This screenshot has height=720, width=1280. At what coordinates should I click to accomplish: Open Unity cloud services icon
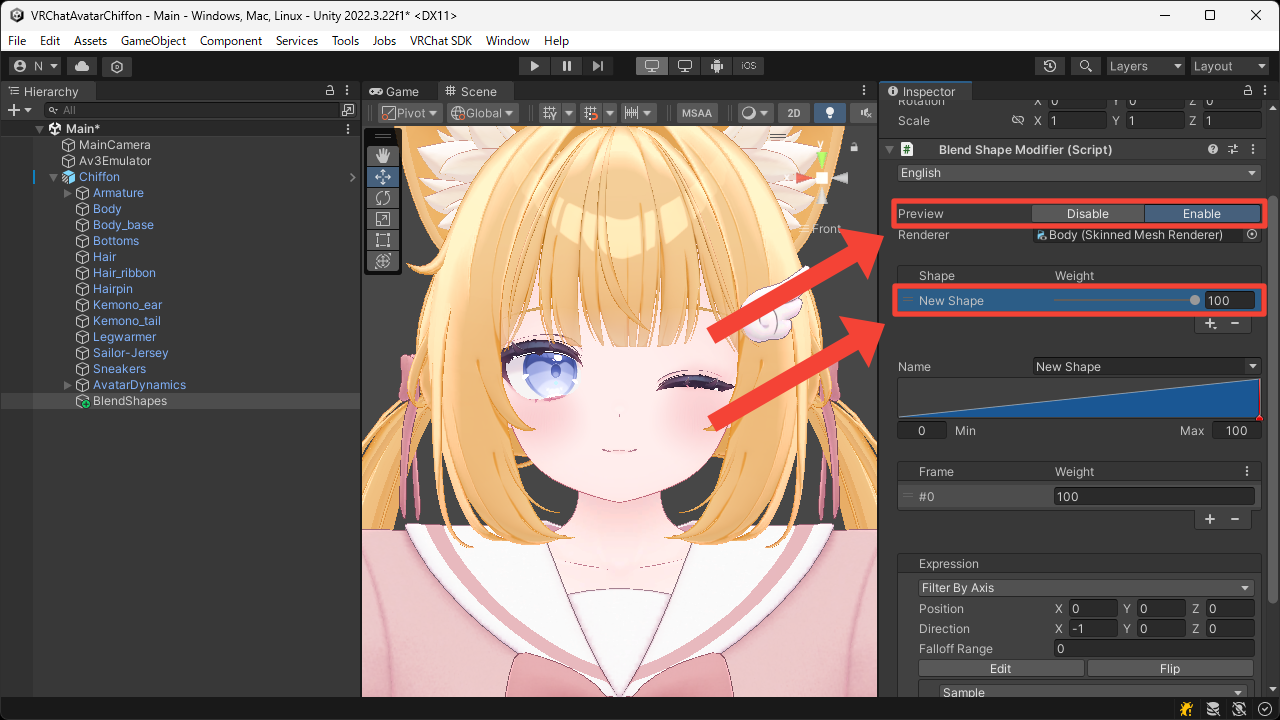click(x=81, y=66)
